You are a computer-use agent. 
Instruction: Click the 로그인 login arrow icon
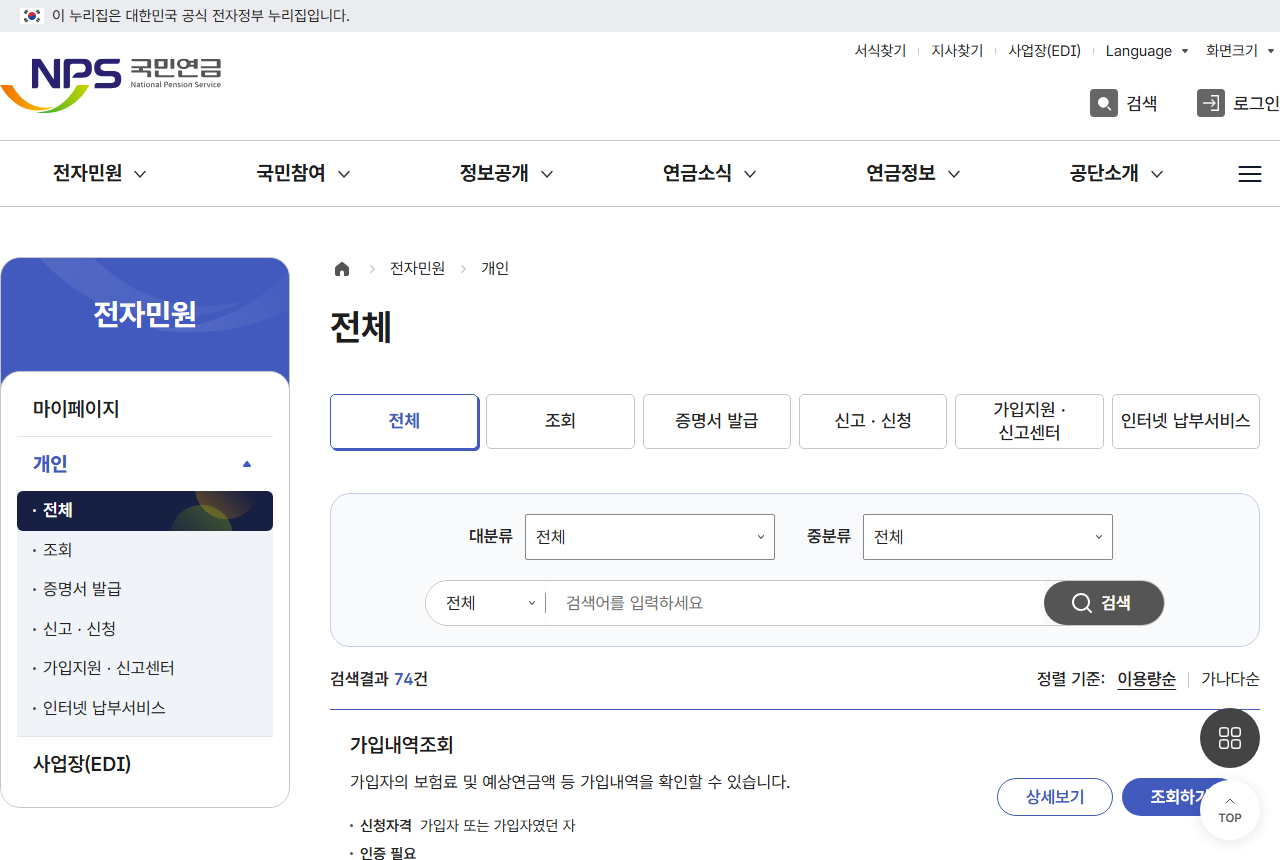1211,103
